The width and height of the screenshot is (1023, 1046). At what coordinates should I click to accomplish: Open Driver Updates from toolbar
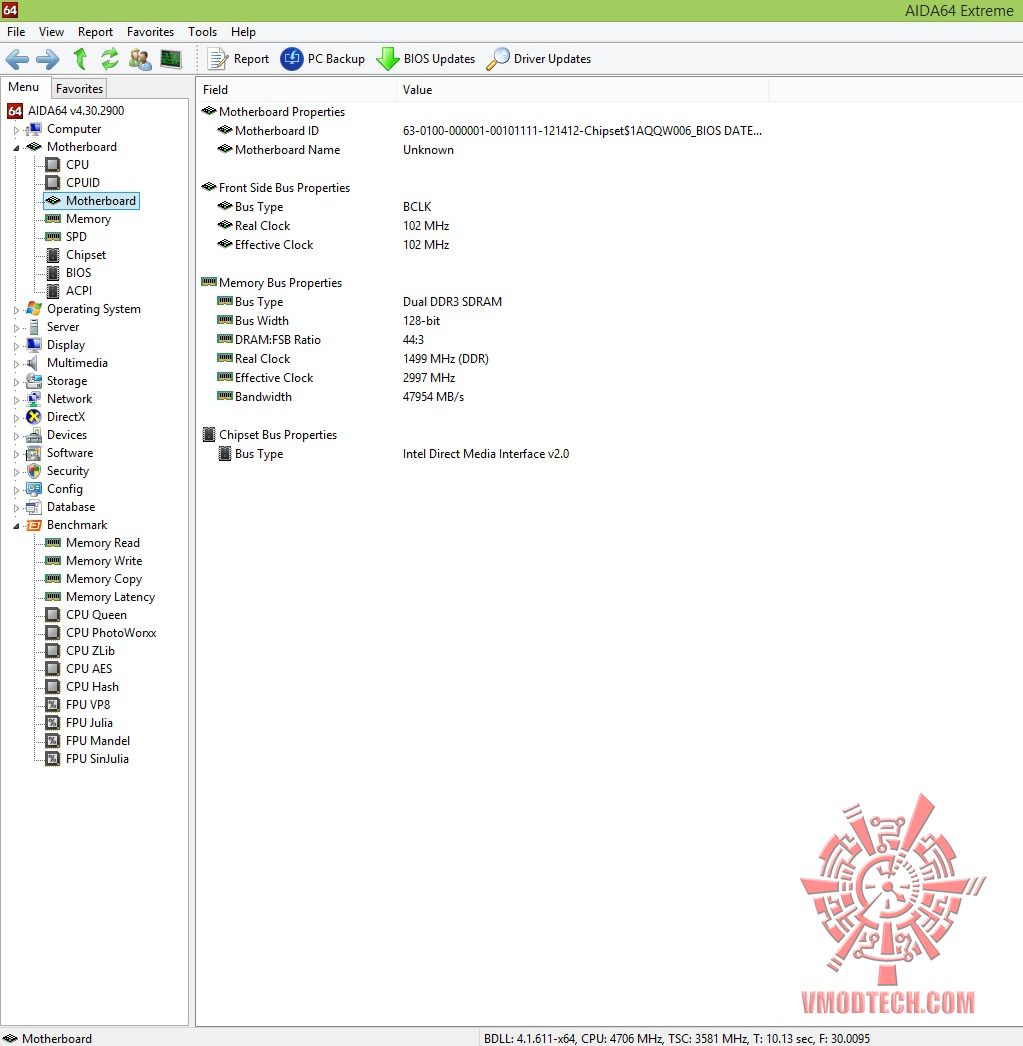(539, 59)
